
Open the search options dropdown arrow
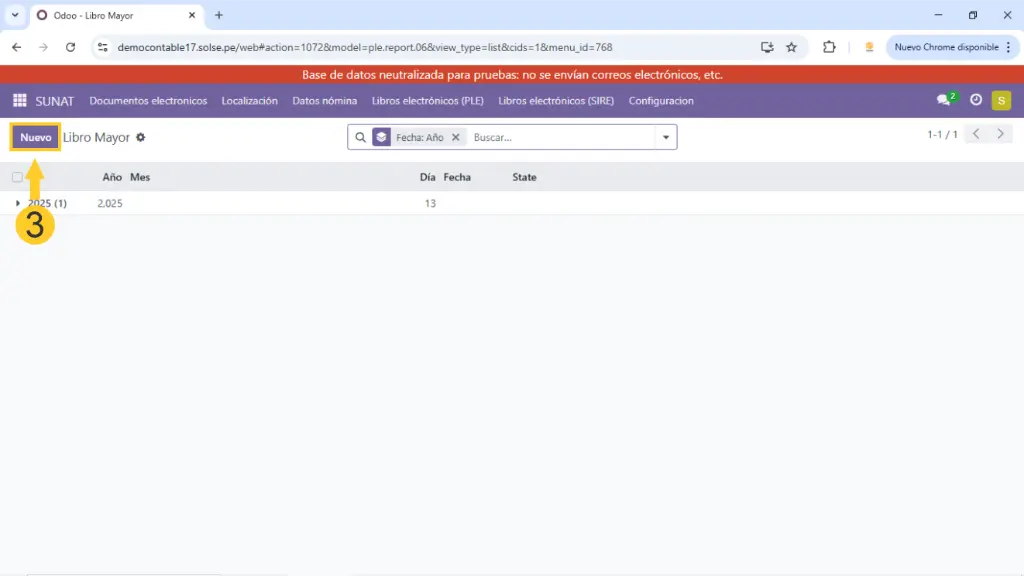click(666, 137)
